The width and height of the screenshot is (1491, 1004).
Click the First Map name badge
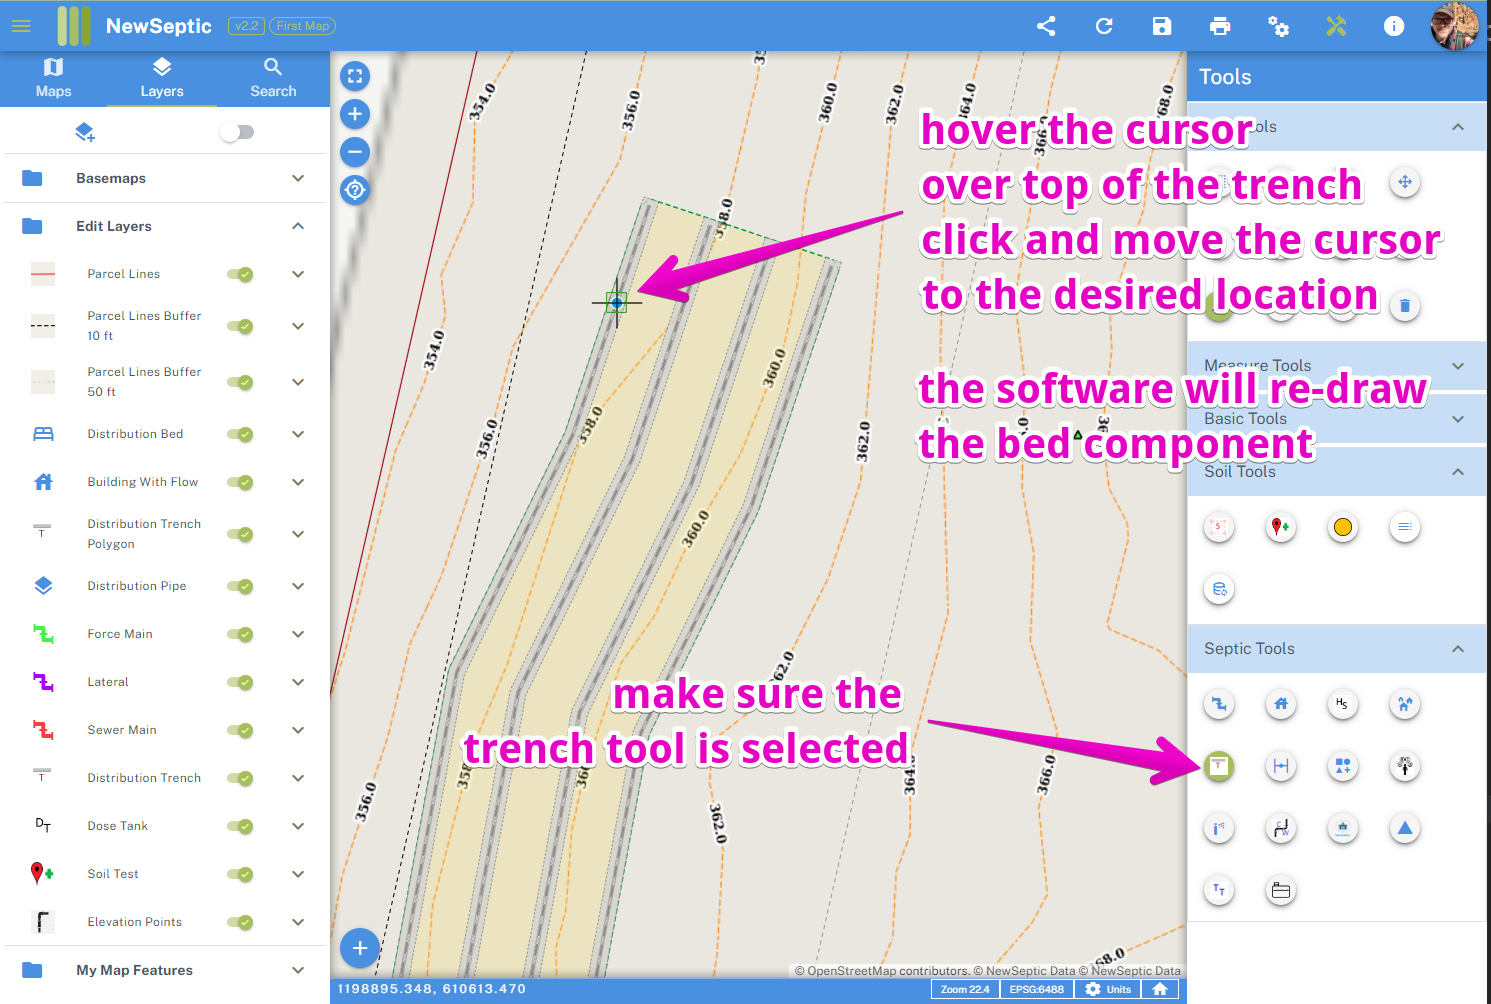pyautogui.click(x=302, y=26)
